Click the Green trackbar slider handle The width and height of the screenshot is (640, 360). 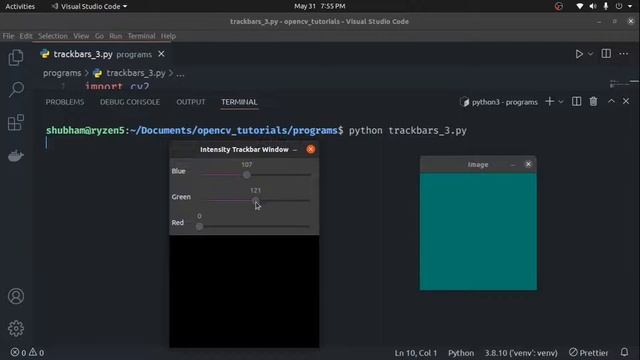(x=255, y=200)
